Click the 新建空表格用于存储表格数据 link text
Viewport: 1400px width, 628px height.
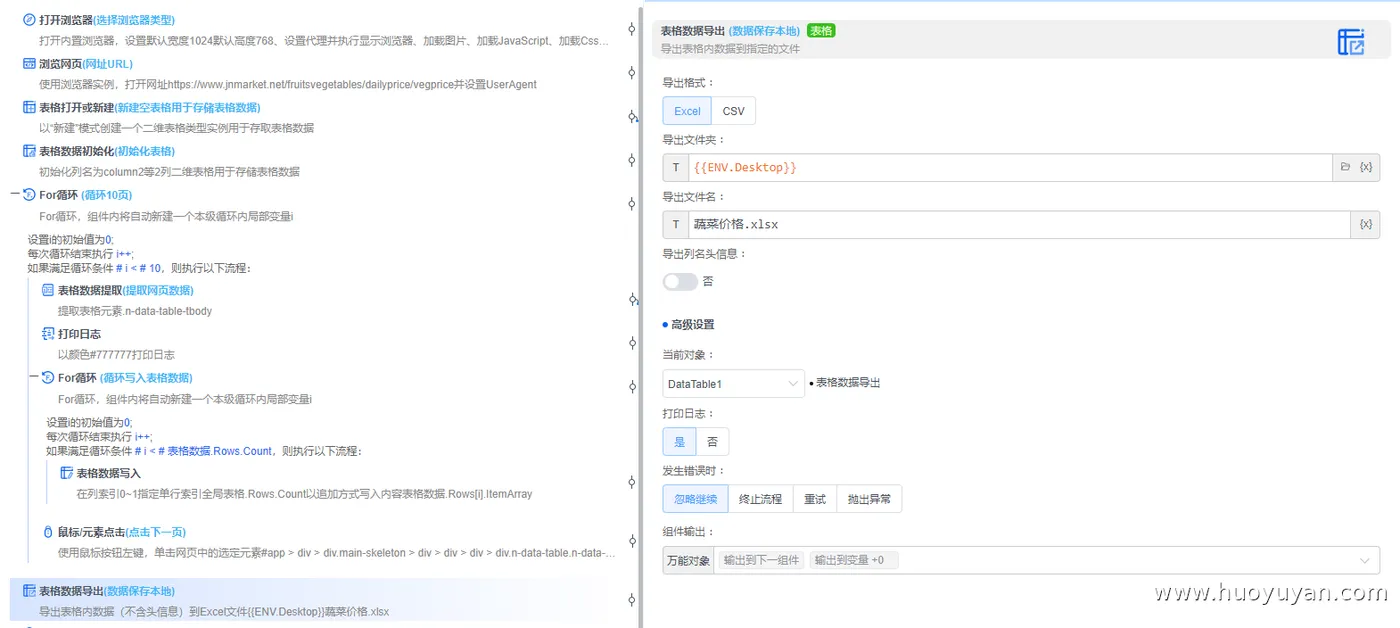pyautogui.click(x=187, y=107)
